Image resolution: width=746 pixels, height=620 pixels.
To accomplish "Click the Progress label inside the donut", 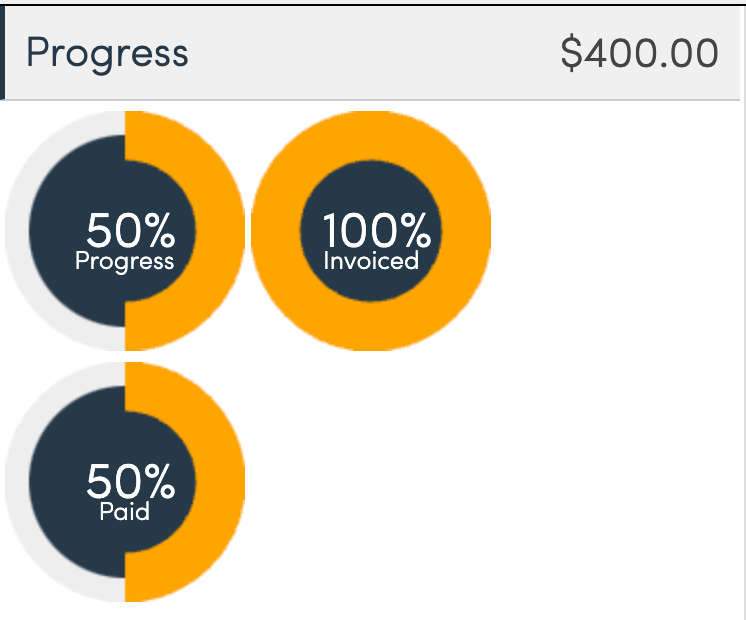I will click(x=125, y=262).
